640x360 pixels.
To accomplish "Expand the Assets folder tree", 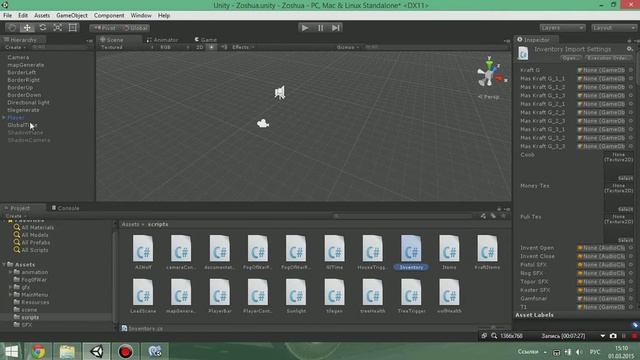I will pos(4,264).
